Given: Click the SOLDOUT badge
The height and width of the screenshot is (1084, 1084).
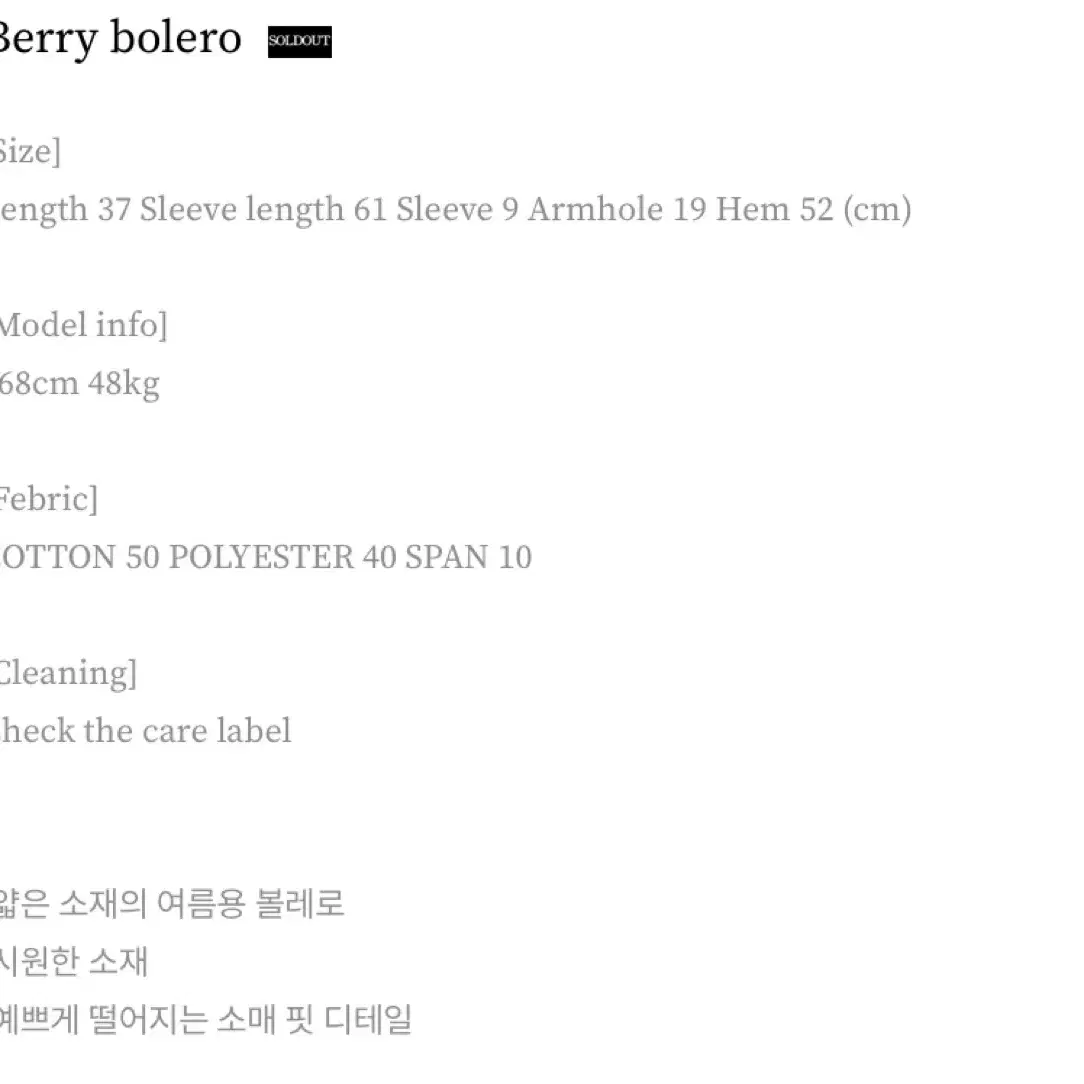Looking at the screenshot, I should [299, 41].
